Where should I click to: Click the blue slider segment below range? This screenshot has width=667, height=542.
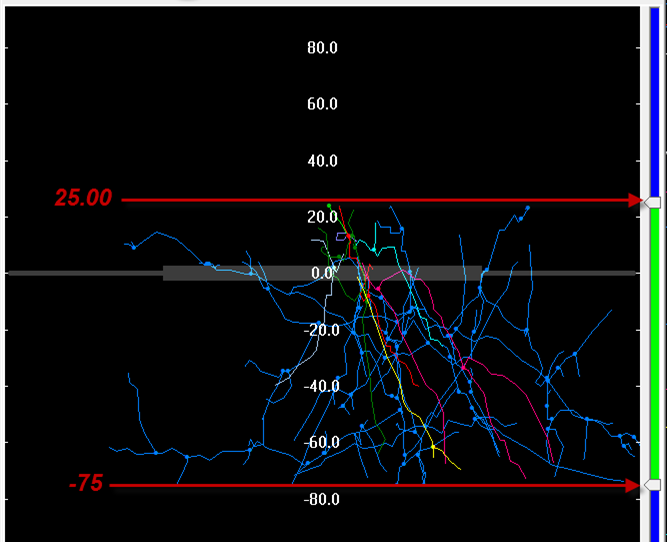point(655,515)
